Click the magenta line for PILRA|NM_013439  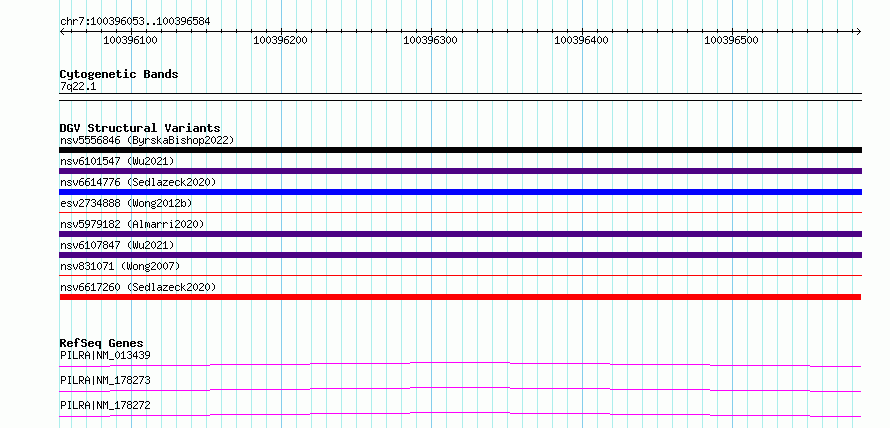[x=460, y=364]
